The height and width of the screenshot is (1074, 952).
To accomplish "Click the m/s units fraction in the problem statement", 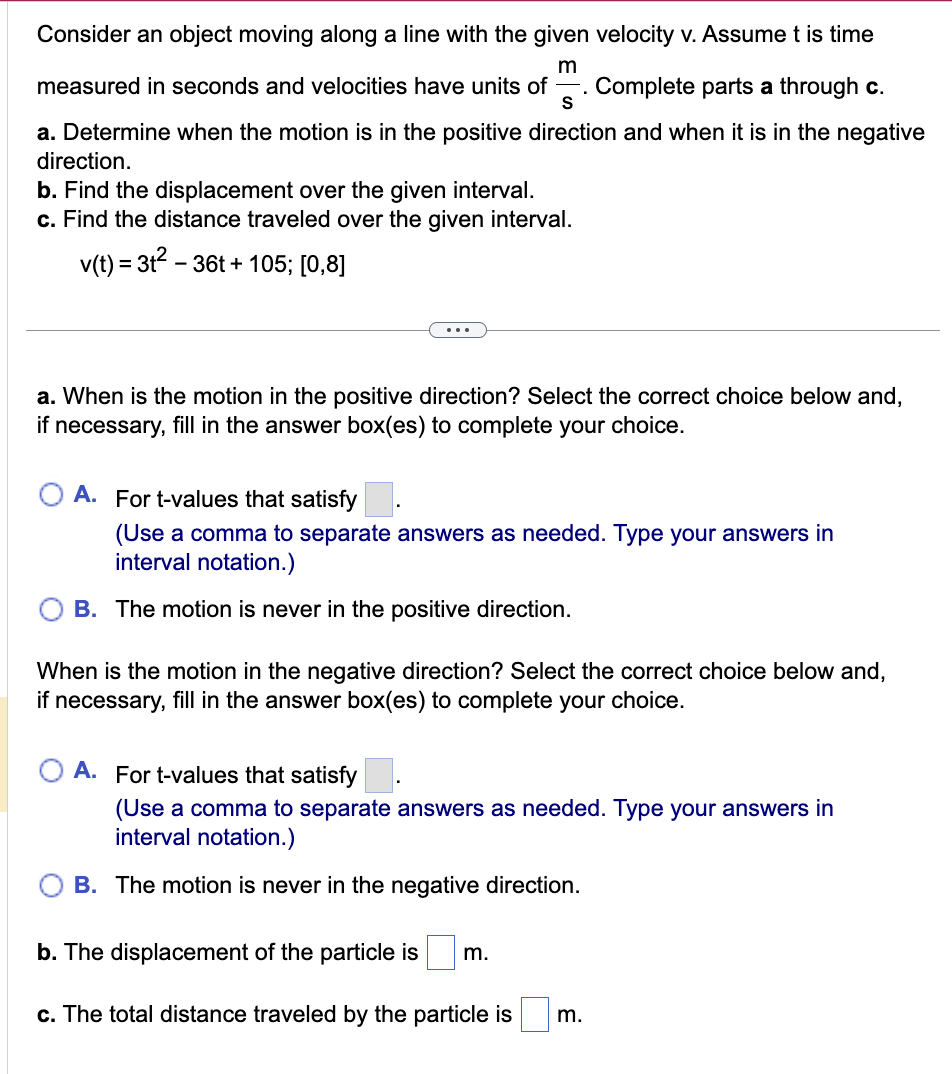I will pos(567,86).
